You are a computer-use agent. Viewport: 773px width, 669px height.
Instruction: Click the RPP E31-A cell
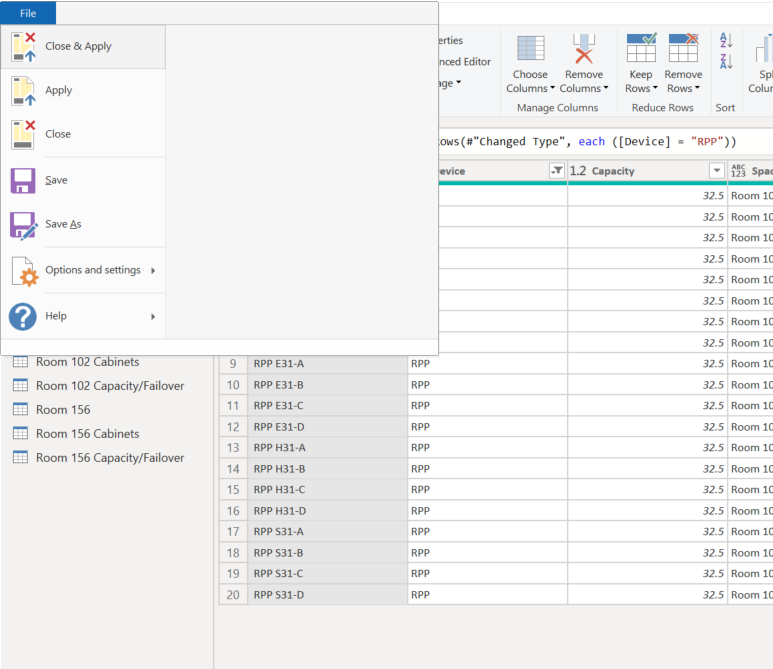point(327,364)
